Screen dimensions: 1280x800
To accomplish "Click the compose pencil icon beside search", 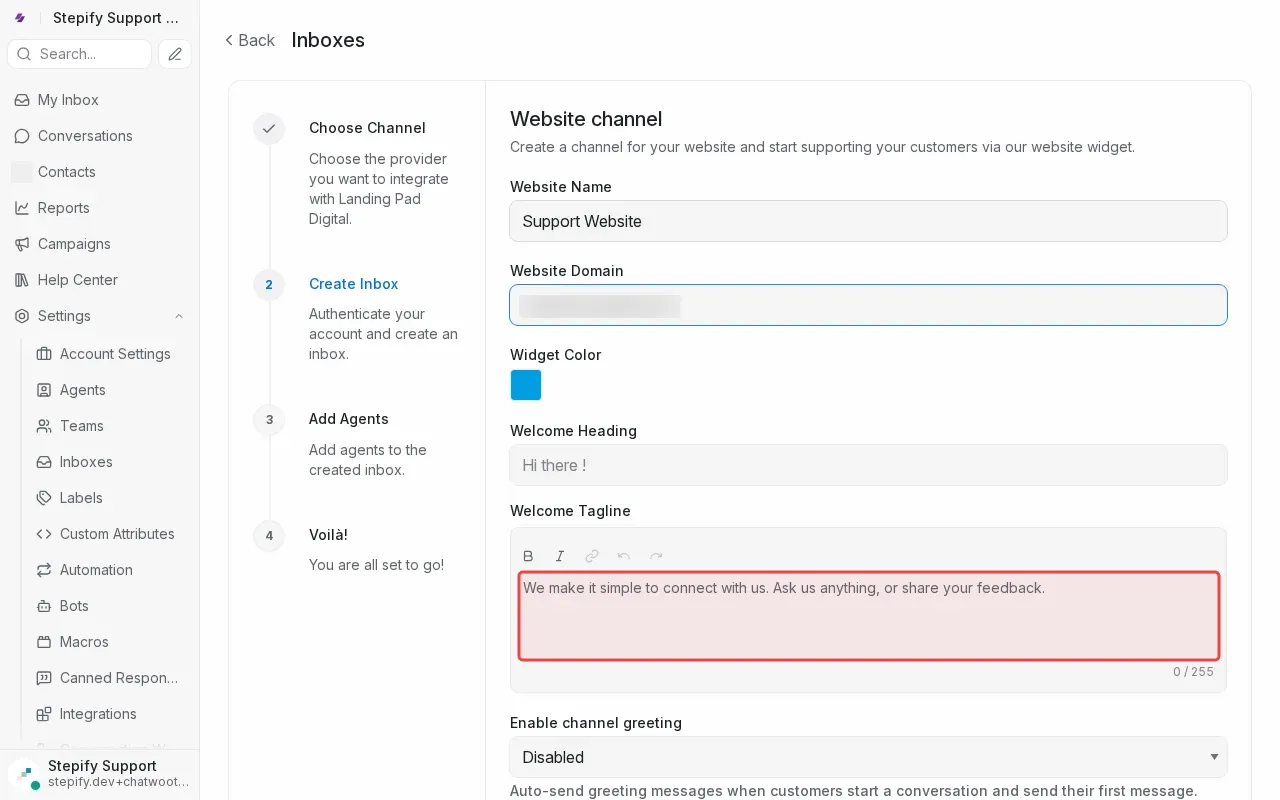I will point(175,54).
